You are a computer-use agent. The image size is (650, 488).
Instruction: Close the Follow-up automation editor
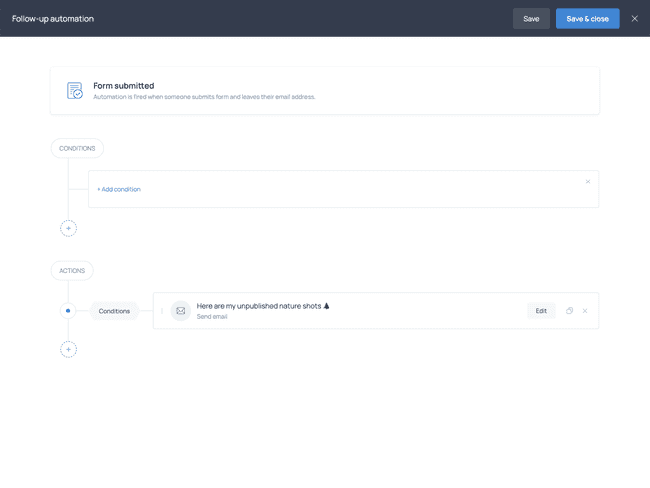[635, 19]
